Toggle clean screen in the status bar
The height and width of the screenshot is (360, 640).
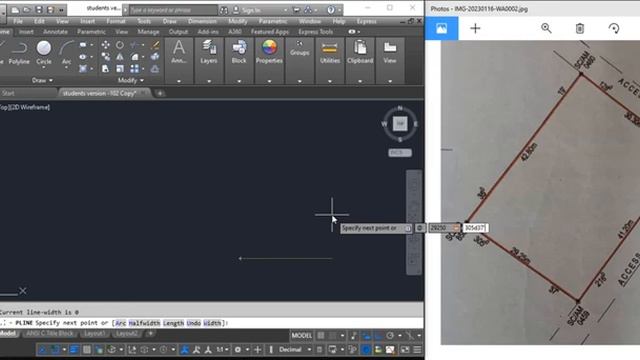pyautogui.click(x=405, y=349)
